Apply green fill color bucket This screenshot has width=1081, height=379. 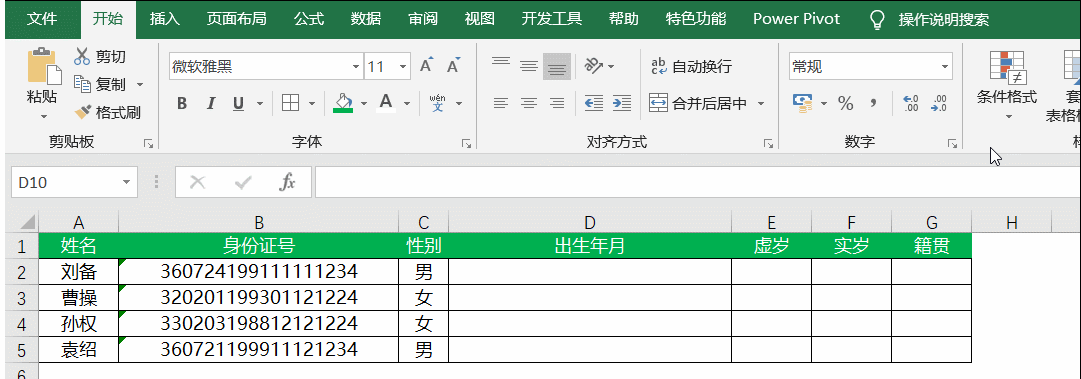343,103
